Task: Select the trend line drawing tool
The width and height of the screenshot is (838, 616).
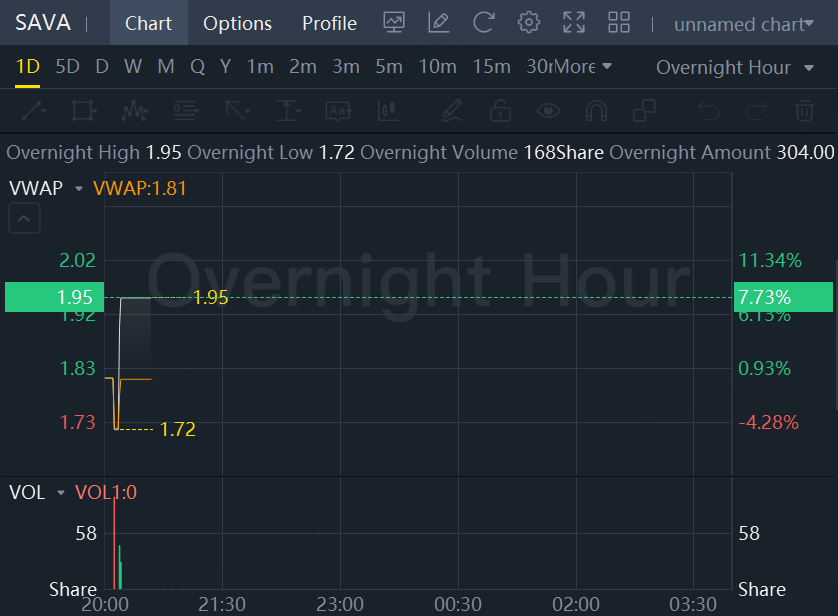Action: (32, 110)
